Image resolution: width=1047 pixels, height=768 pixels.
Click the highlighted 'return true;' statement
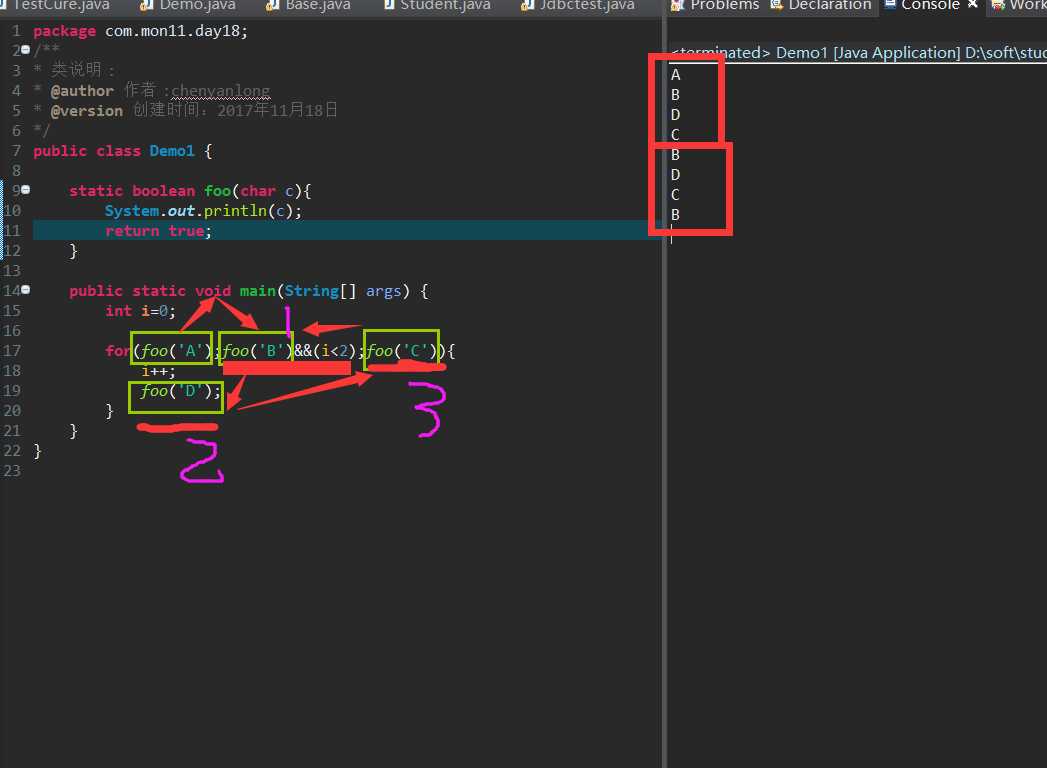(158, 231)
